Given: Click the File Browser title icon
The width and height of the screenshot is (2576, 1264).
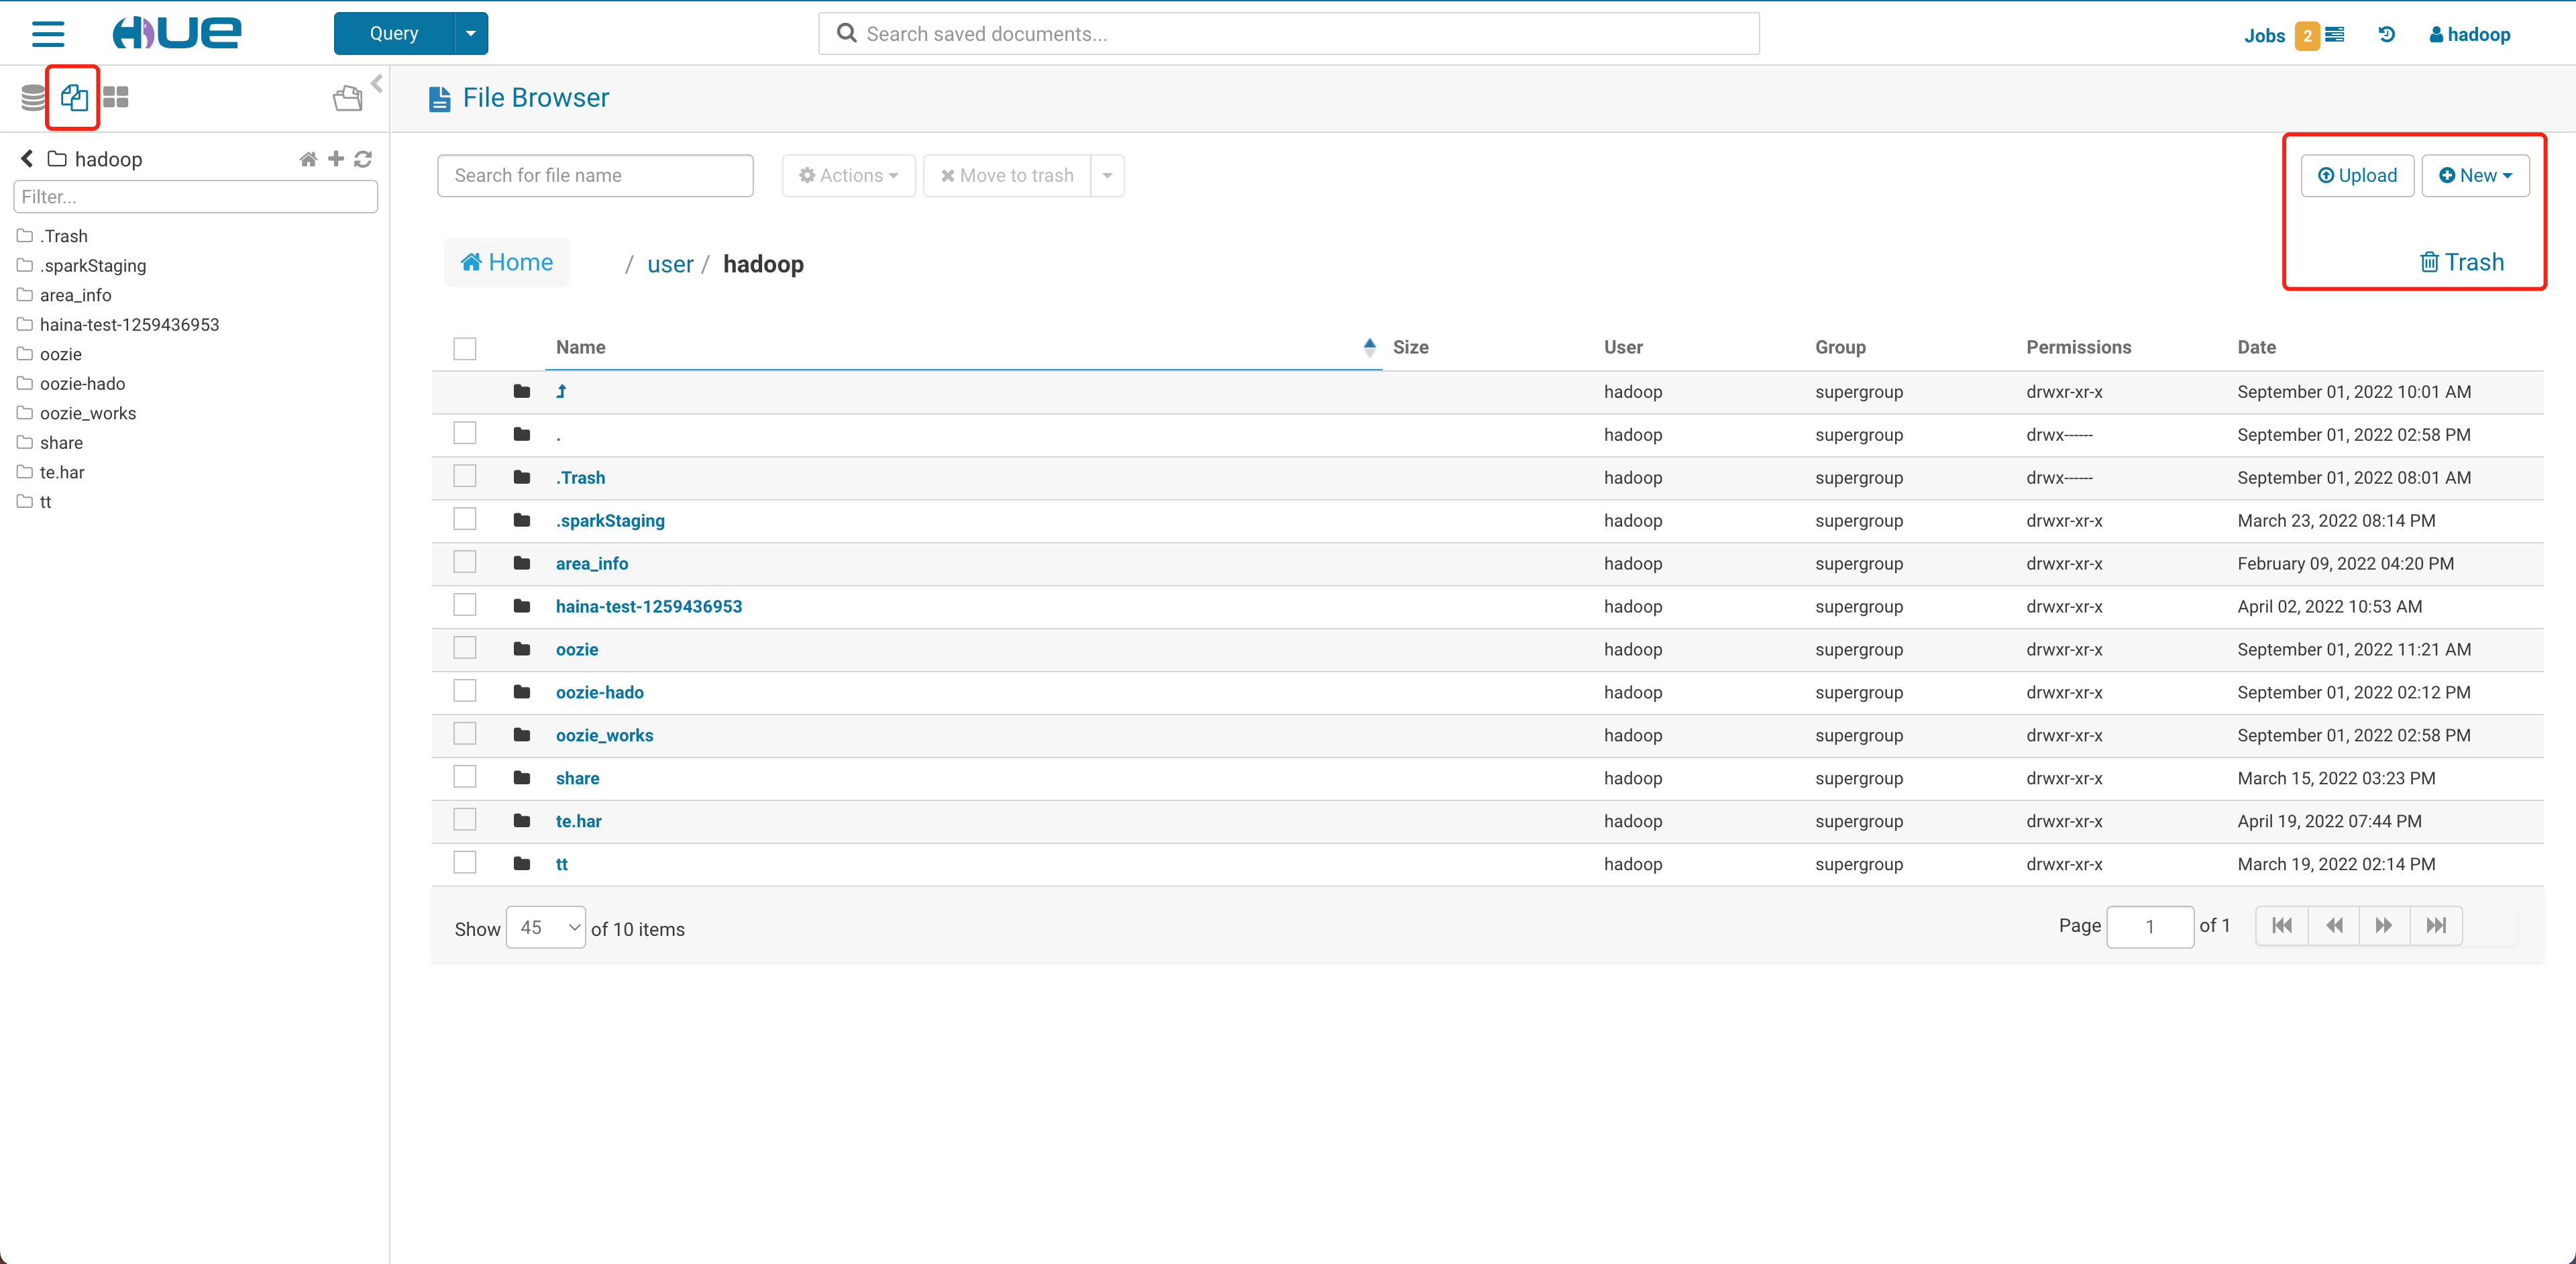Looking at the screenshot, I should (x=439, y=99).
